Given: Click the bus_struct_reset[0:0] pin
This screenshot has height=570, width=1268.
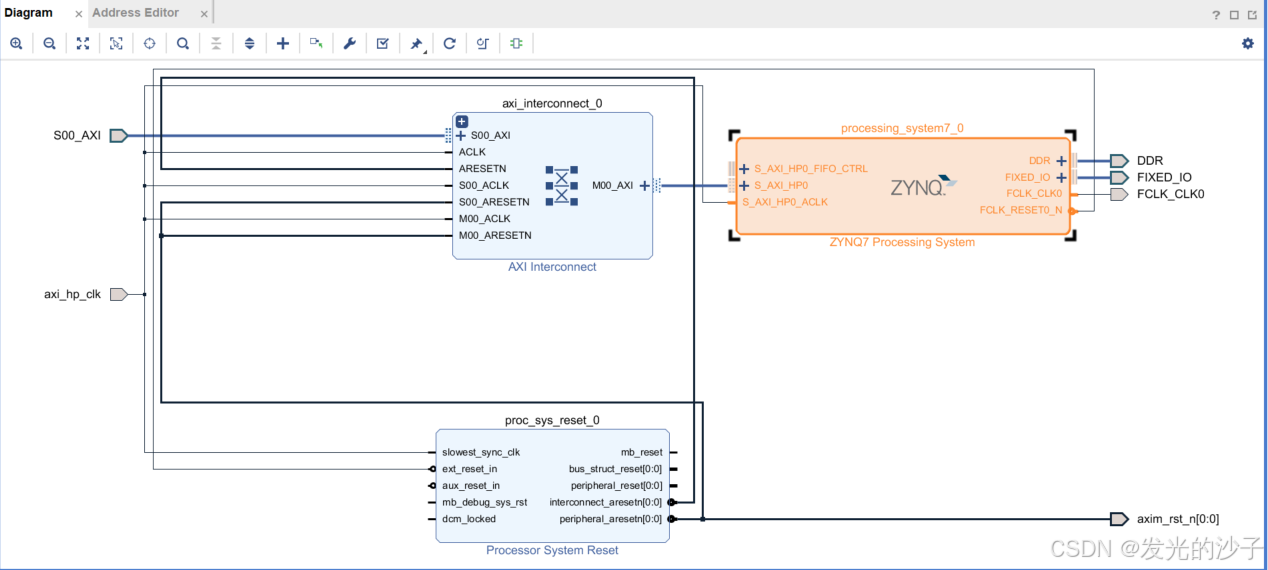Looking at the screenshot, I should [615, 469].
